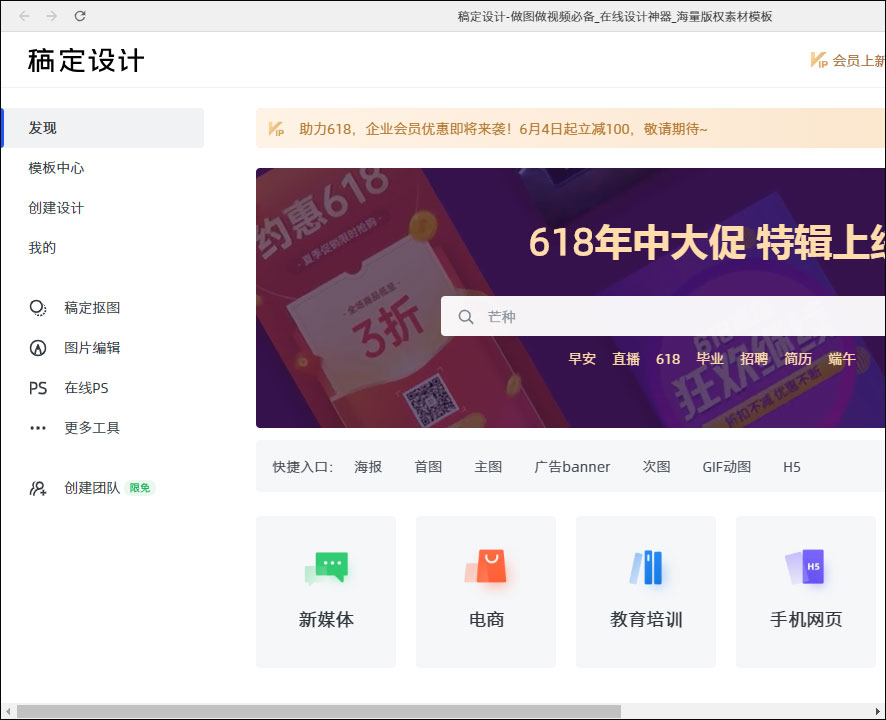
Task: Launch 在线PS from the sidebar
Action: click(38, 388)
